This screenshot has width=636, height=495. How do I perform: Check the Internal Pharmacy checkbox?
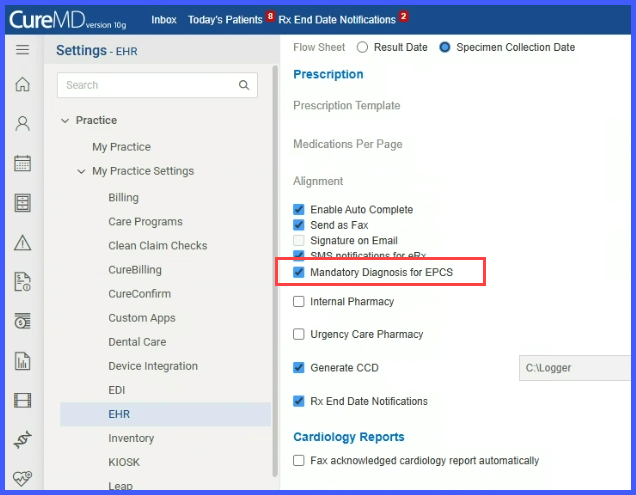pos(299,301)
